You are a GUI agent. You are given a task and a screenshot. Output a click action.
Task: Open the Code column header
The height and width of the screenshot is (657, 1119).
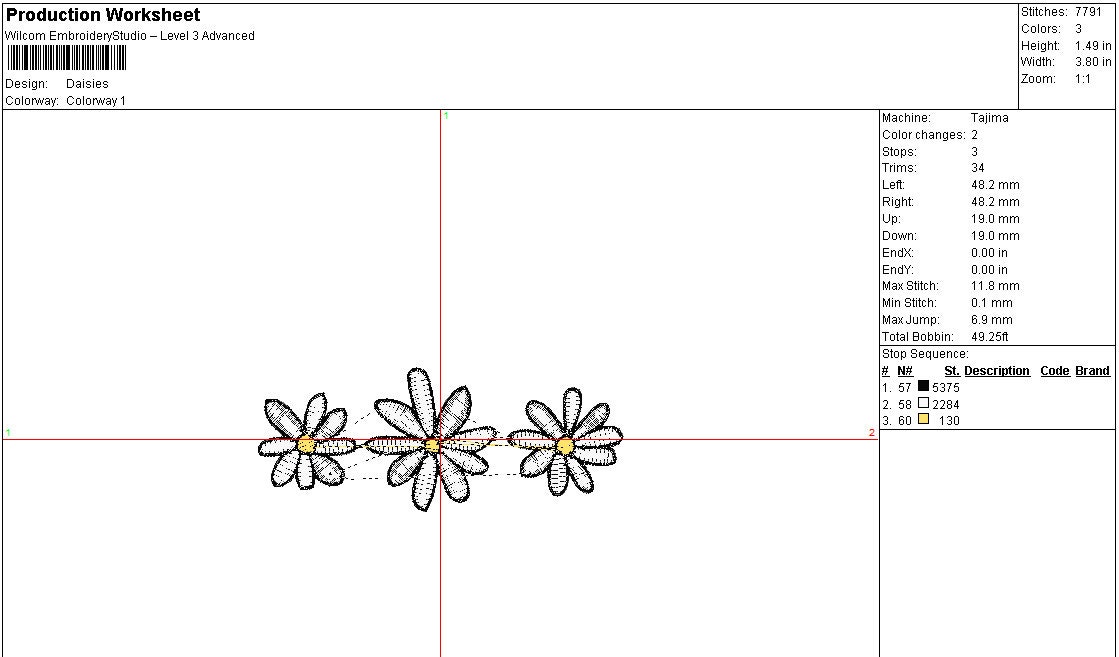[x=1055, y=370]
